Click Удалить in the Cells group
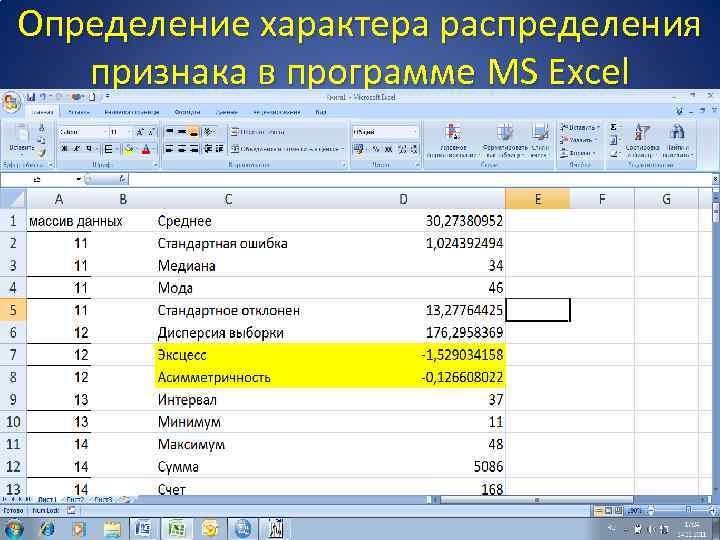The height and width of the screenshot is (540, 720). tap(579, 140)
